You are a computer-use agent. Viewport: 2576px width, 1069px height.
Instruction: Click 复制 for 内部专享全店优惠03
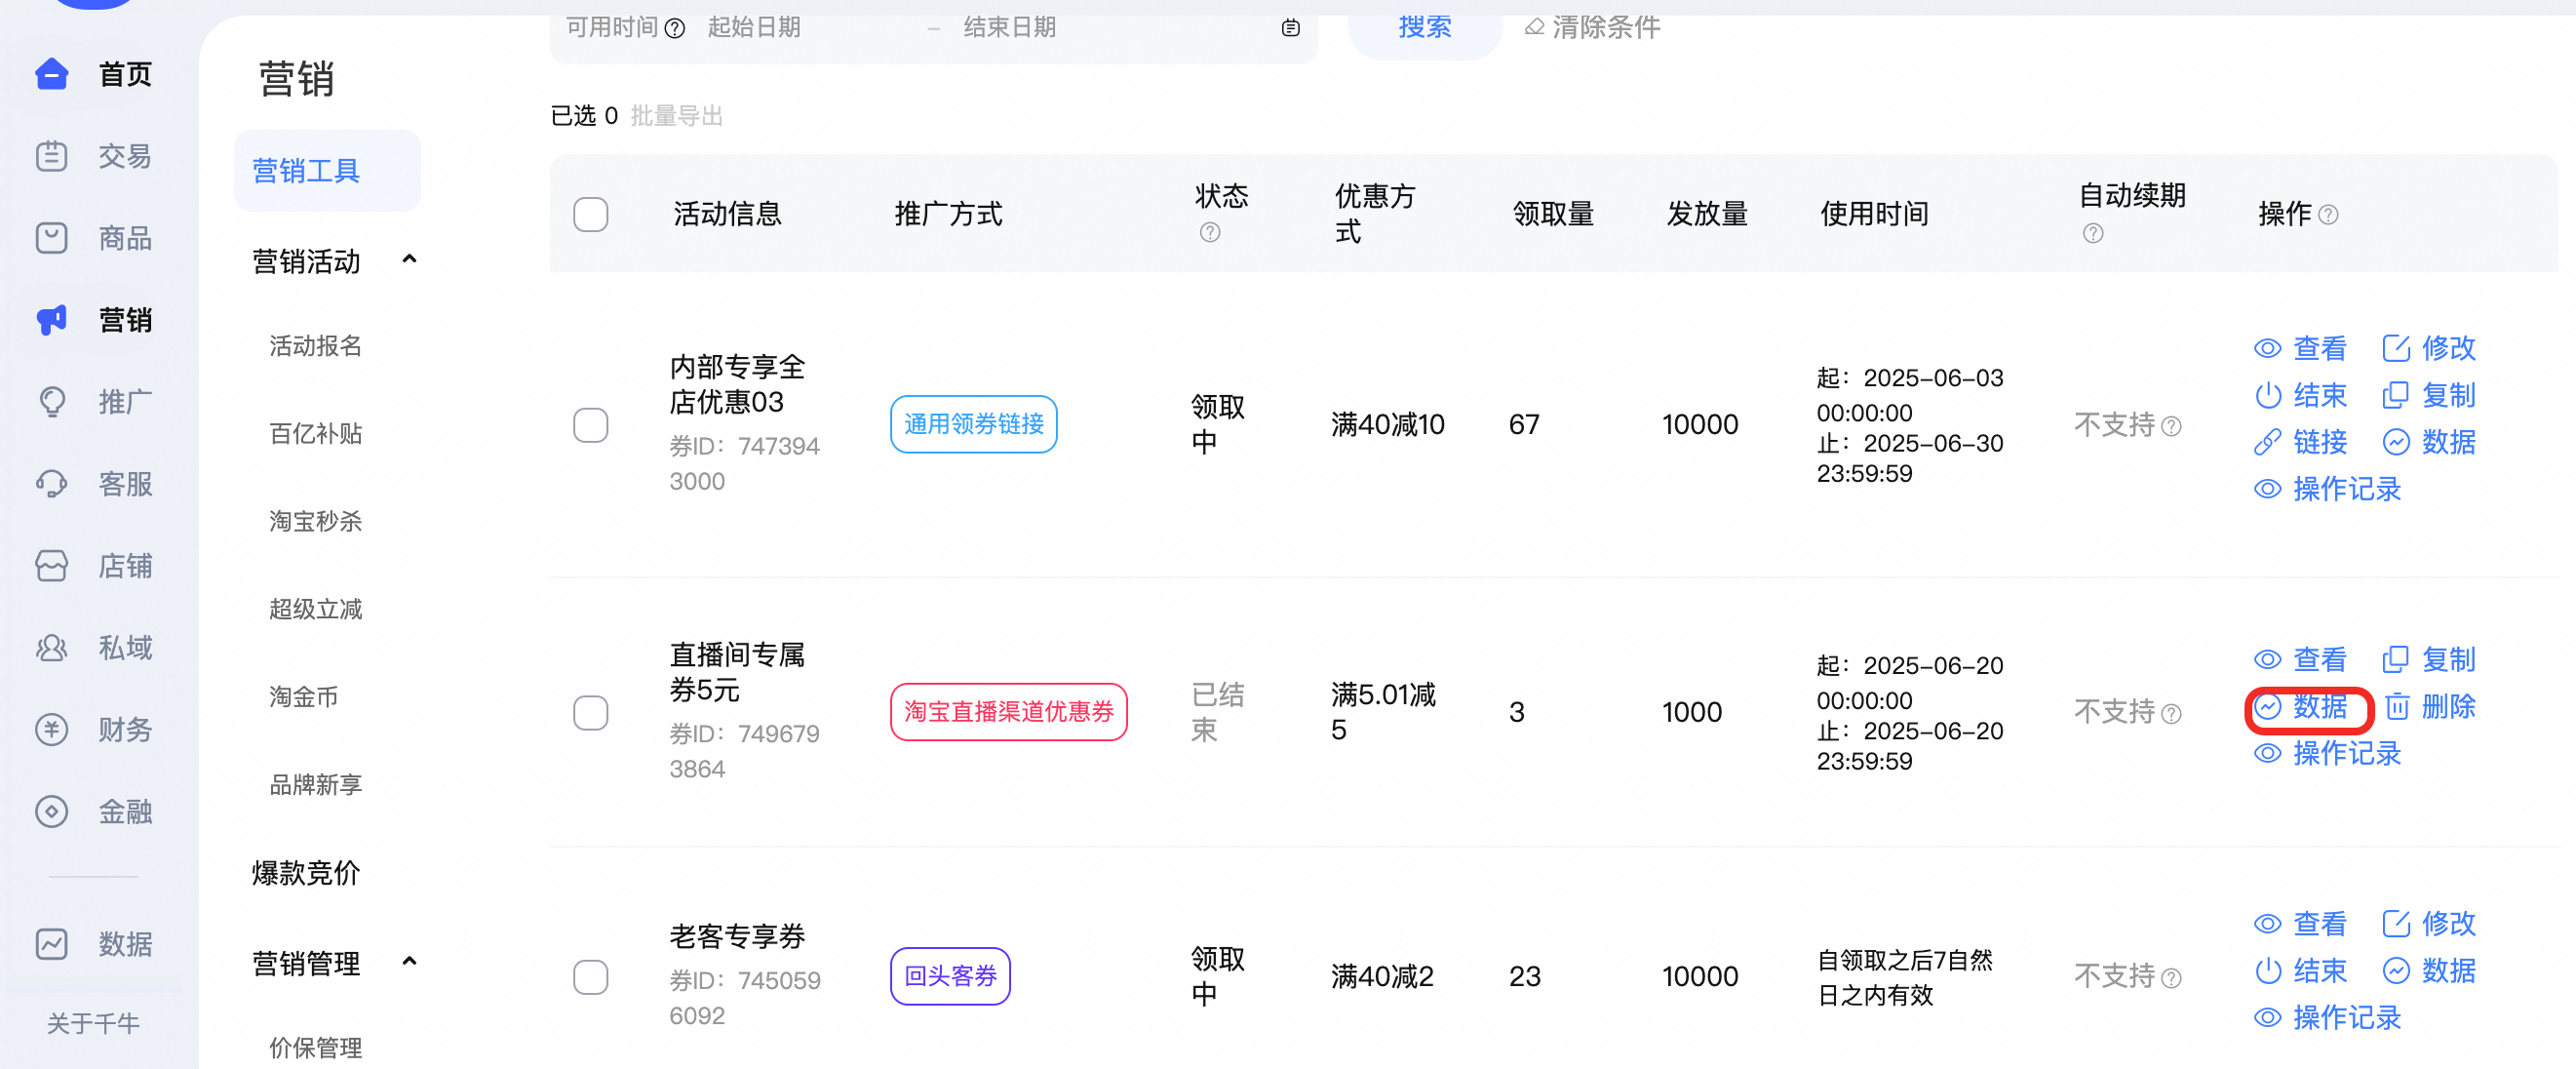[x=2429, y=395]
